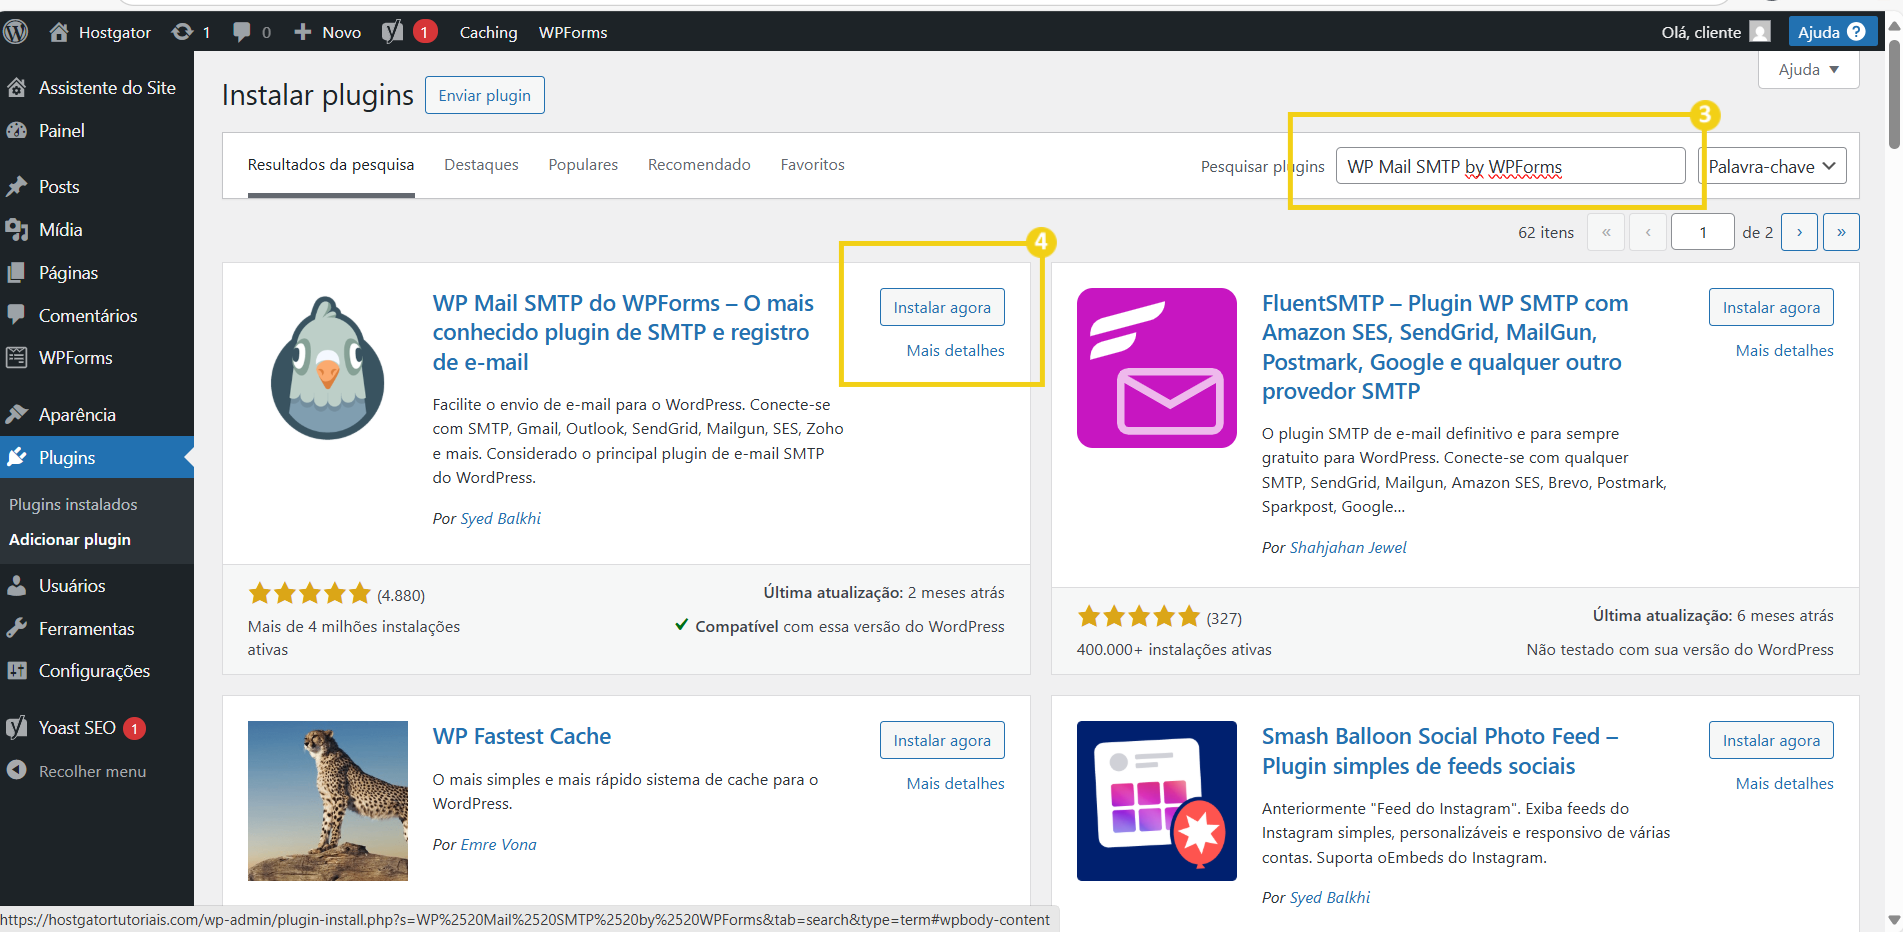Click the WP Mail SMTP plugin title
This screenshot has width=1903, height=932.
(623, 332)
